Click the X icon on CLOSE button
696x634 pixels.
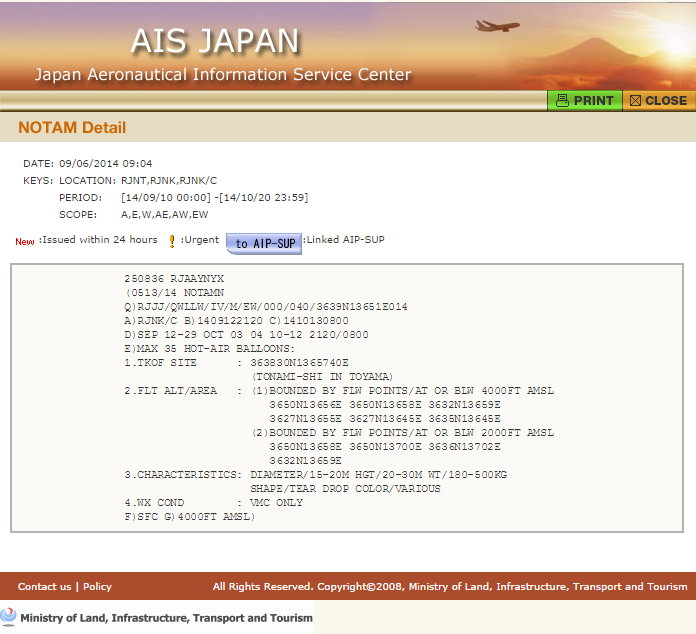(x=635, y=100)
